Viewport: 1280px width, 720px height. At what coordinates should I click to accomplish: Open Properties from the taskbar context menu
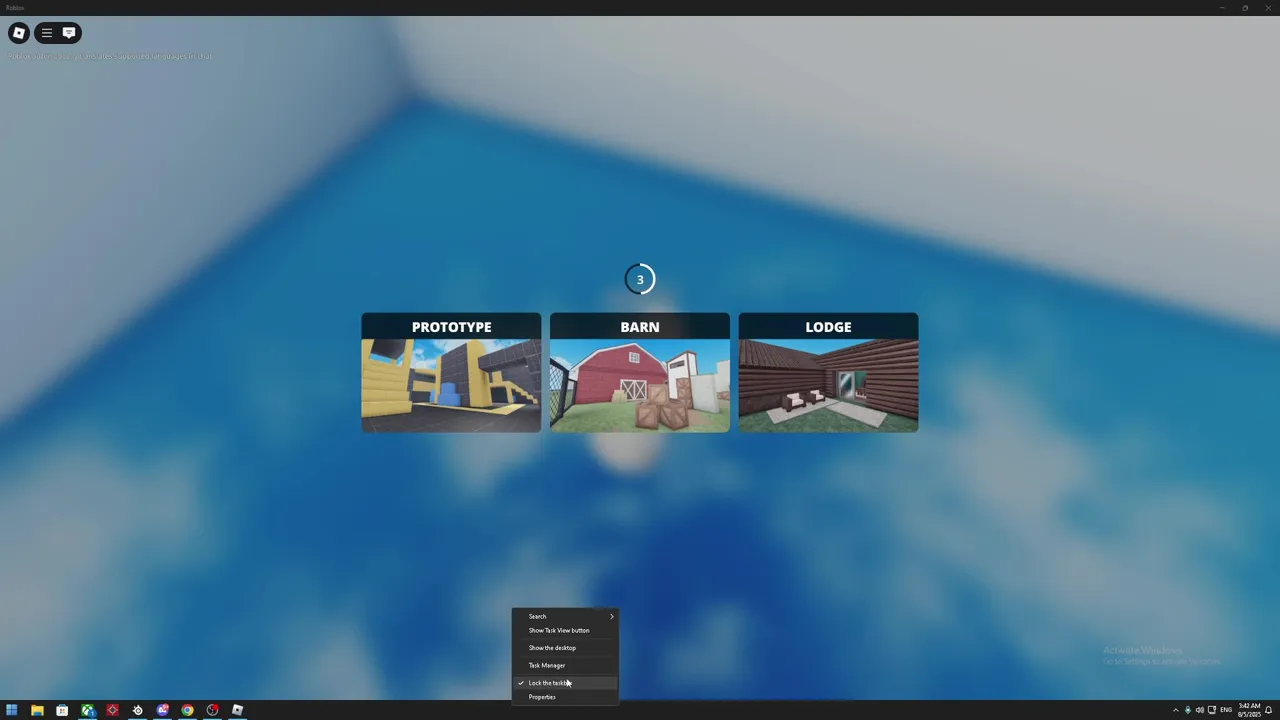coord(566,697)
